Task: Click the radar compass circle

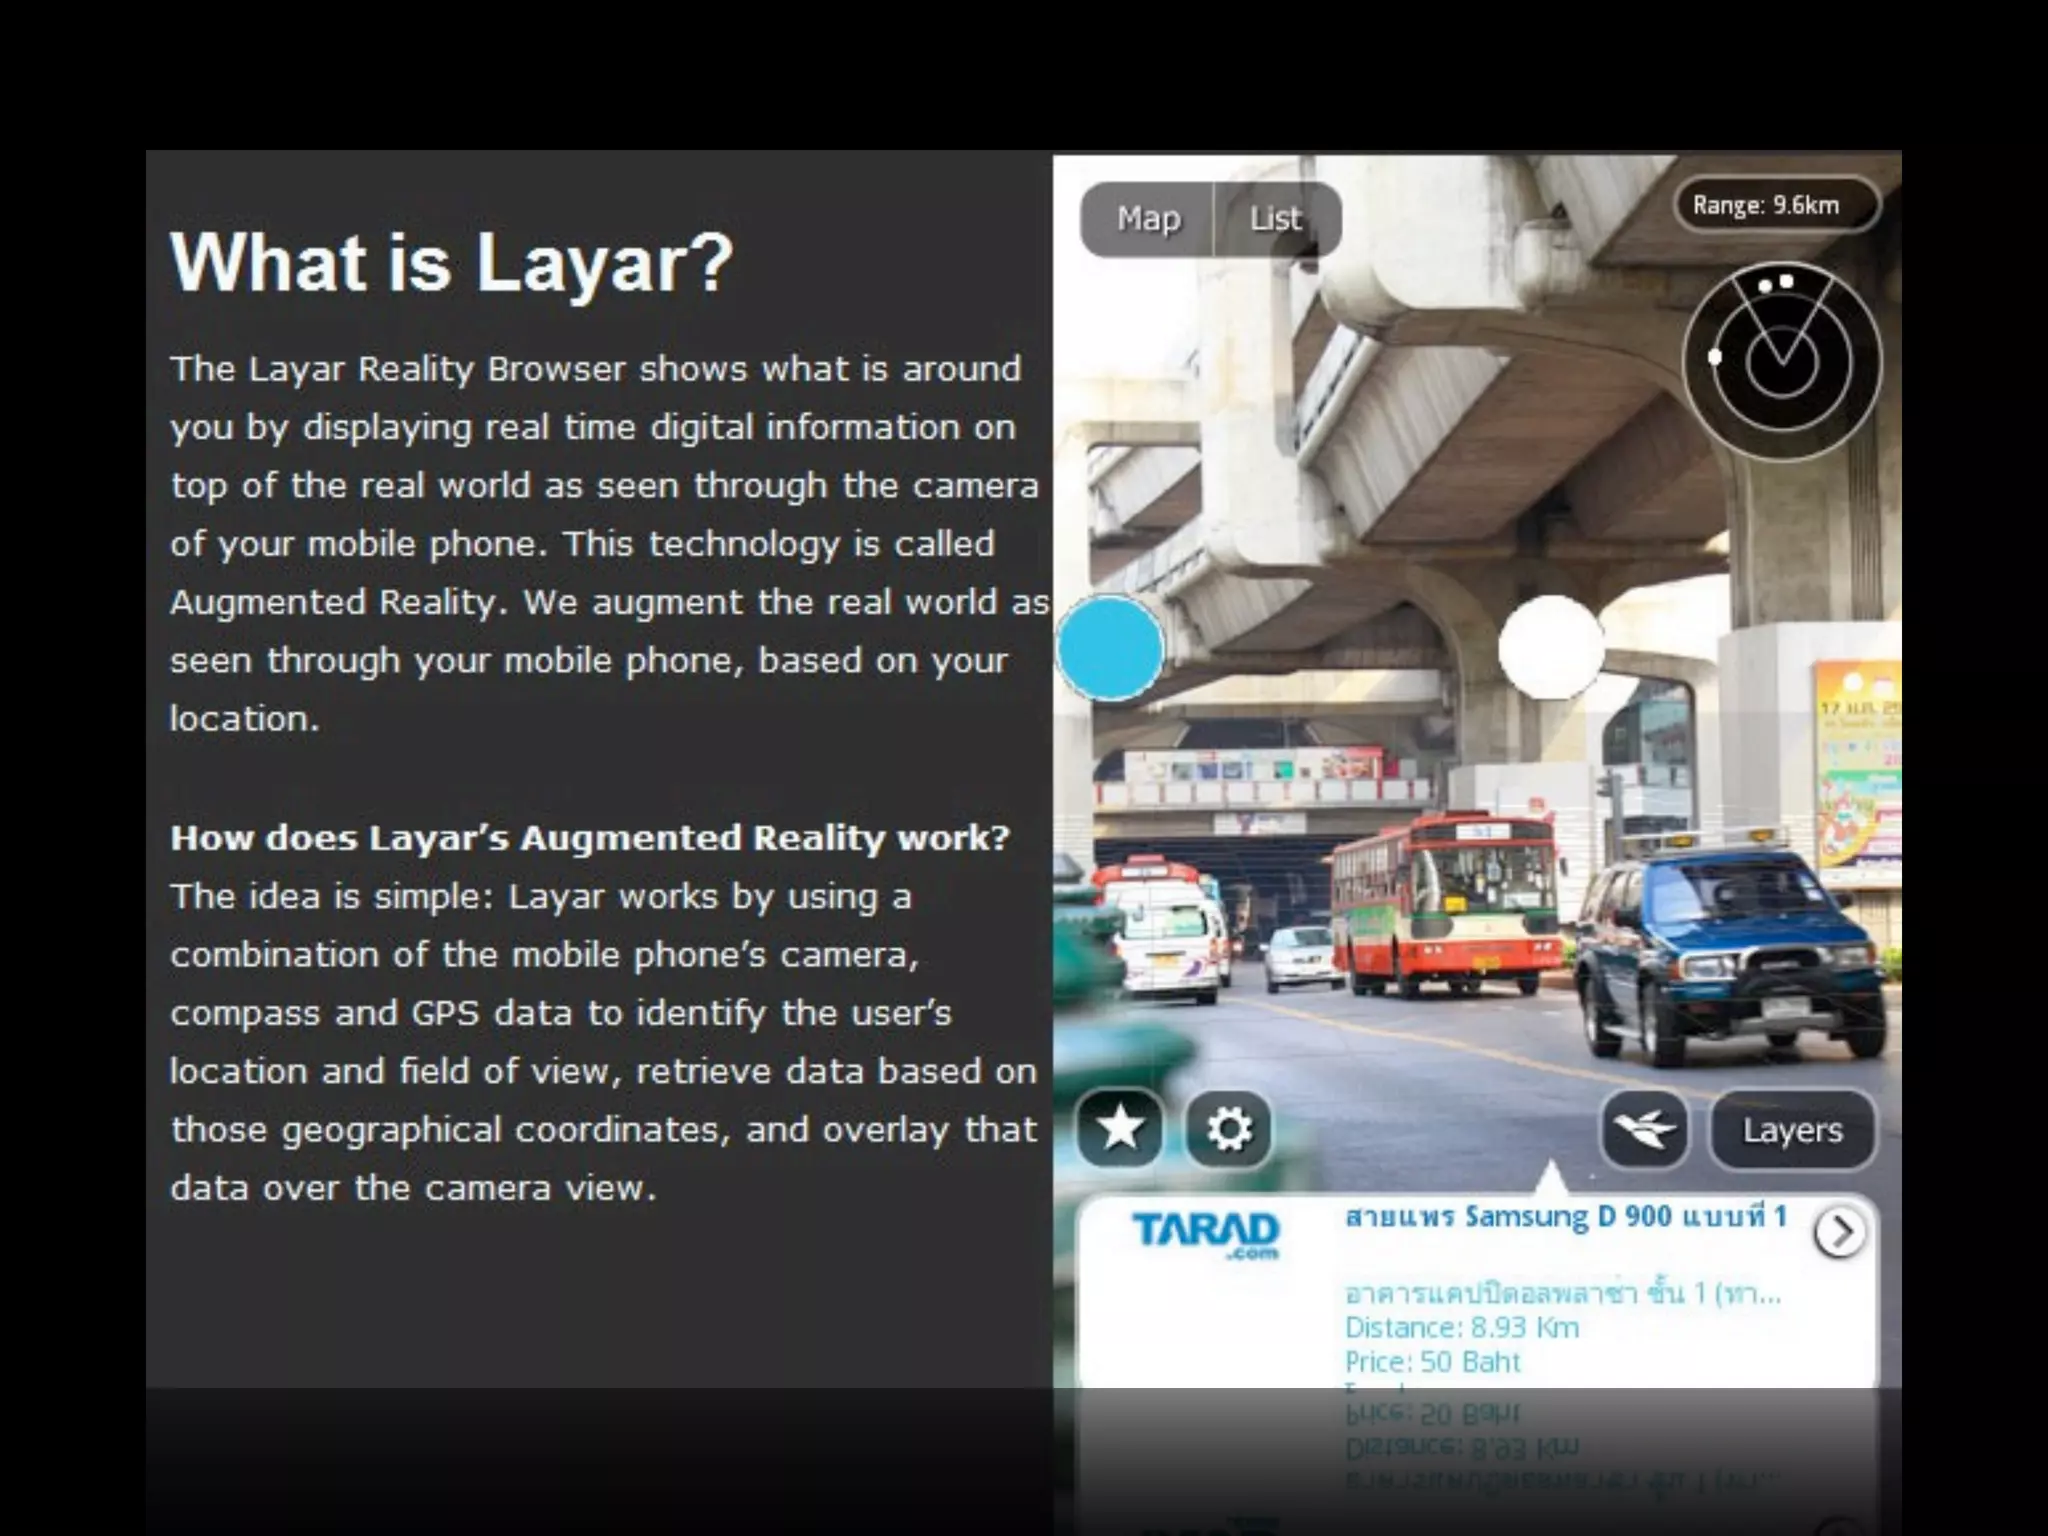Action: point(1781,361)
